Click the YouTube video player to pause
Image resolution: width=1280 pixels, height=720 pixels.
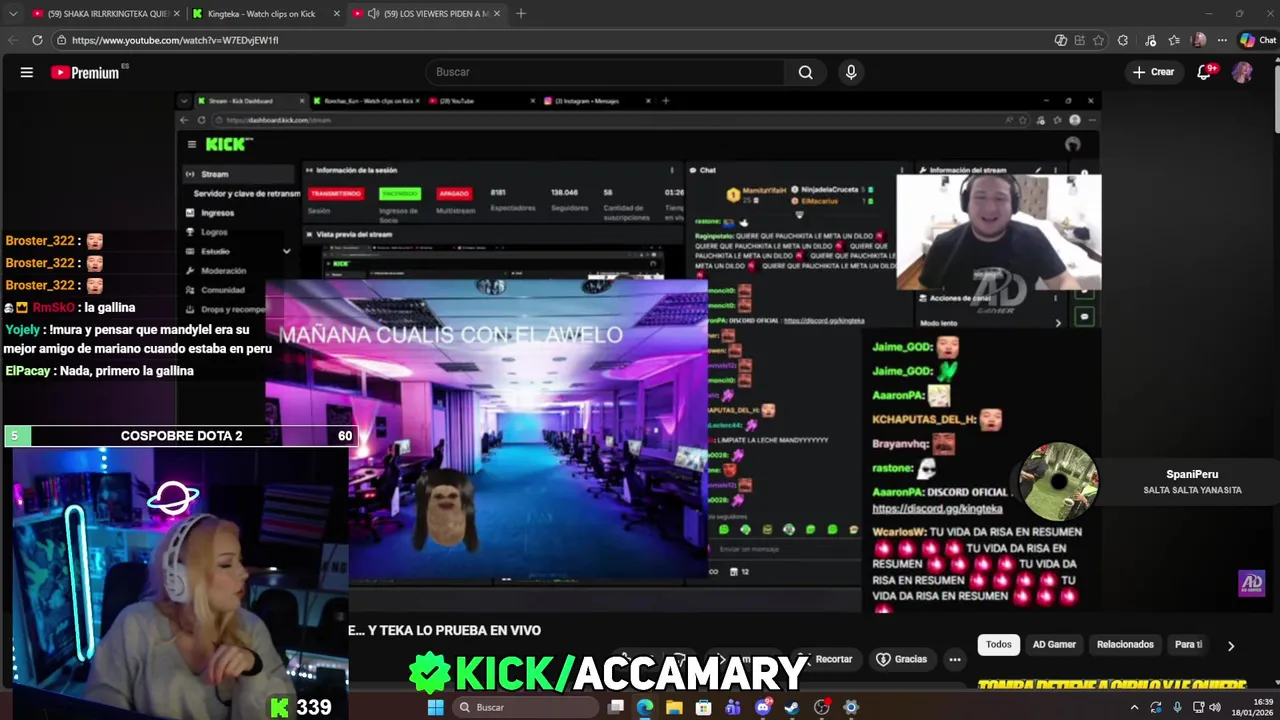[638, 350]
